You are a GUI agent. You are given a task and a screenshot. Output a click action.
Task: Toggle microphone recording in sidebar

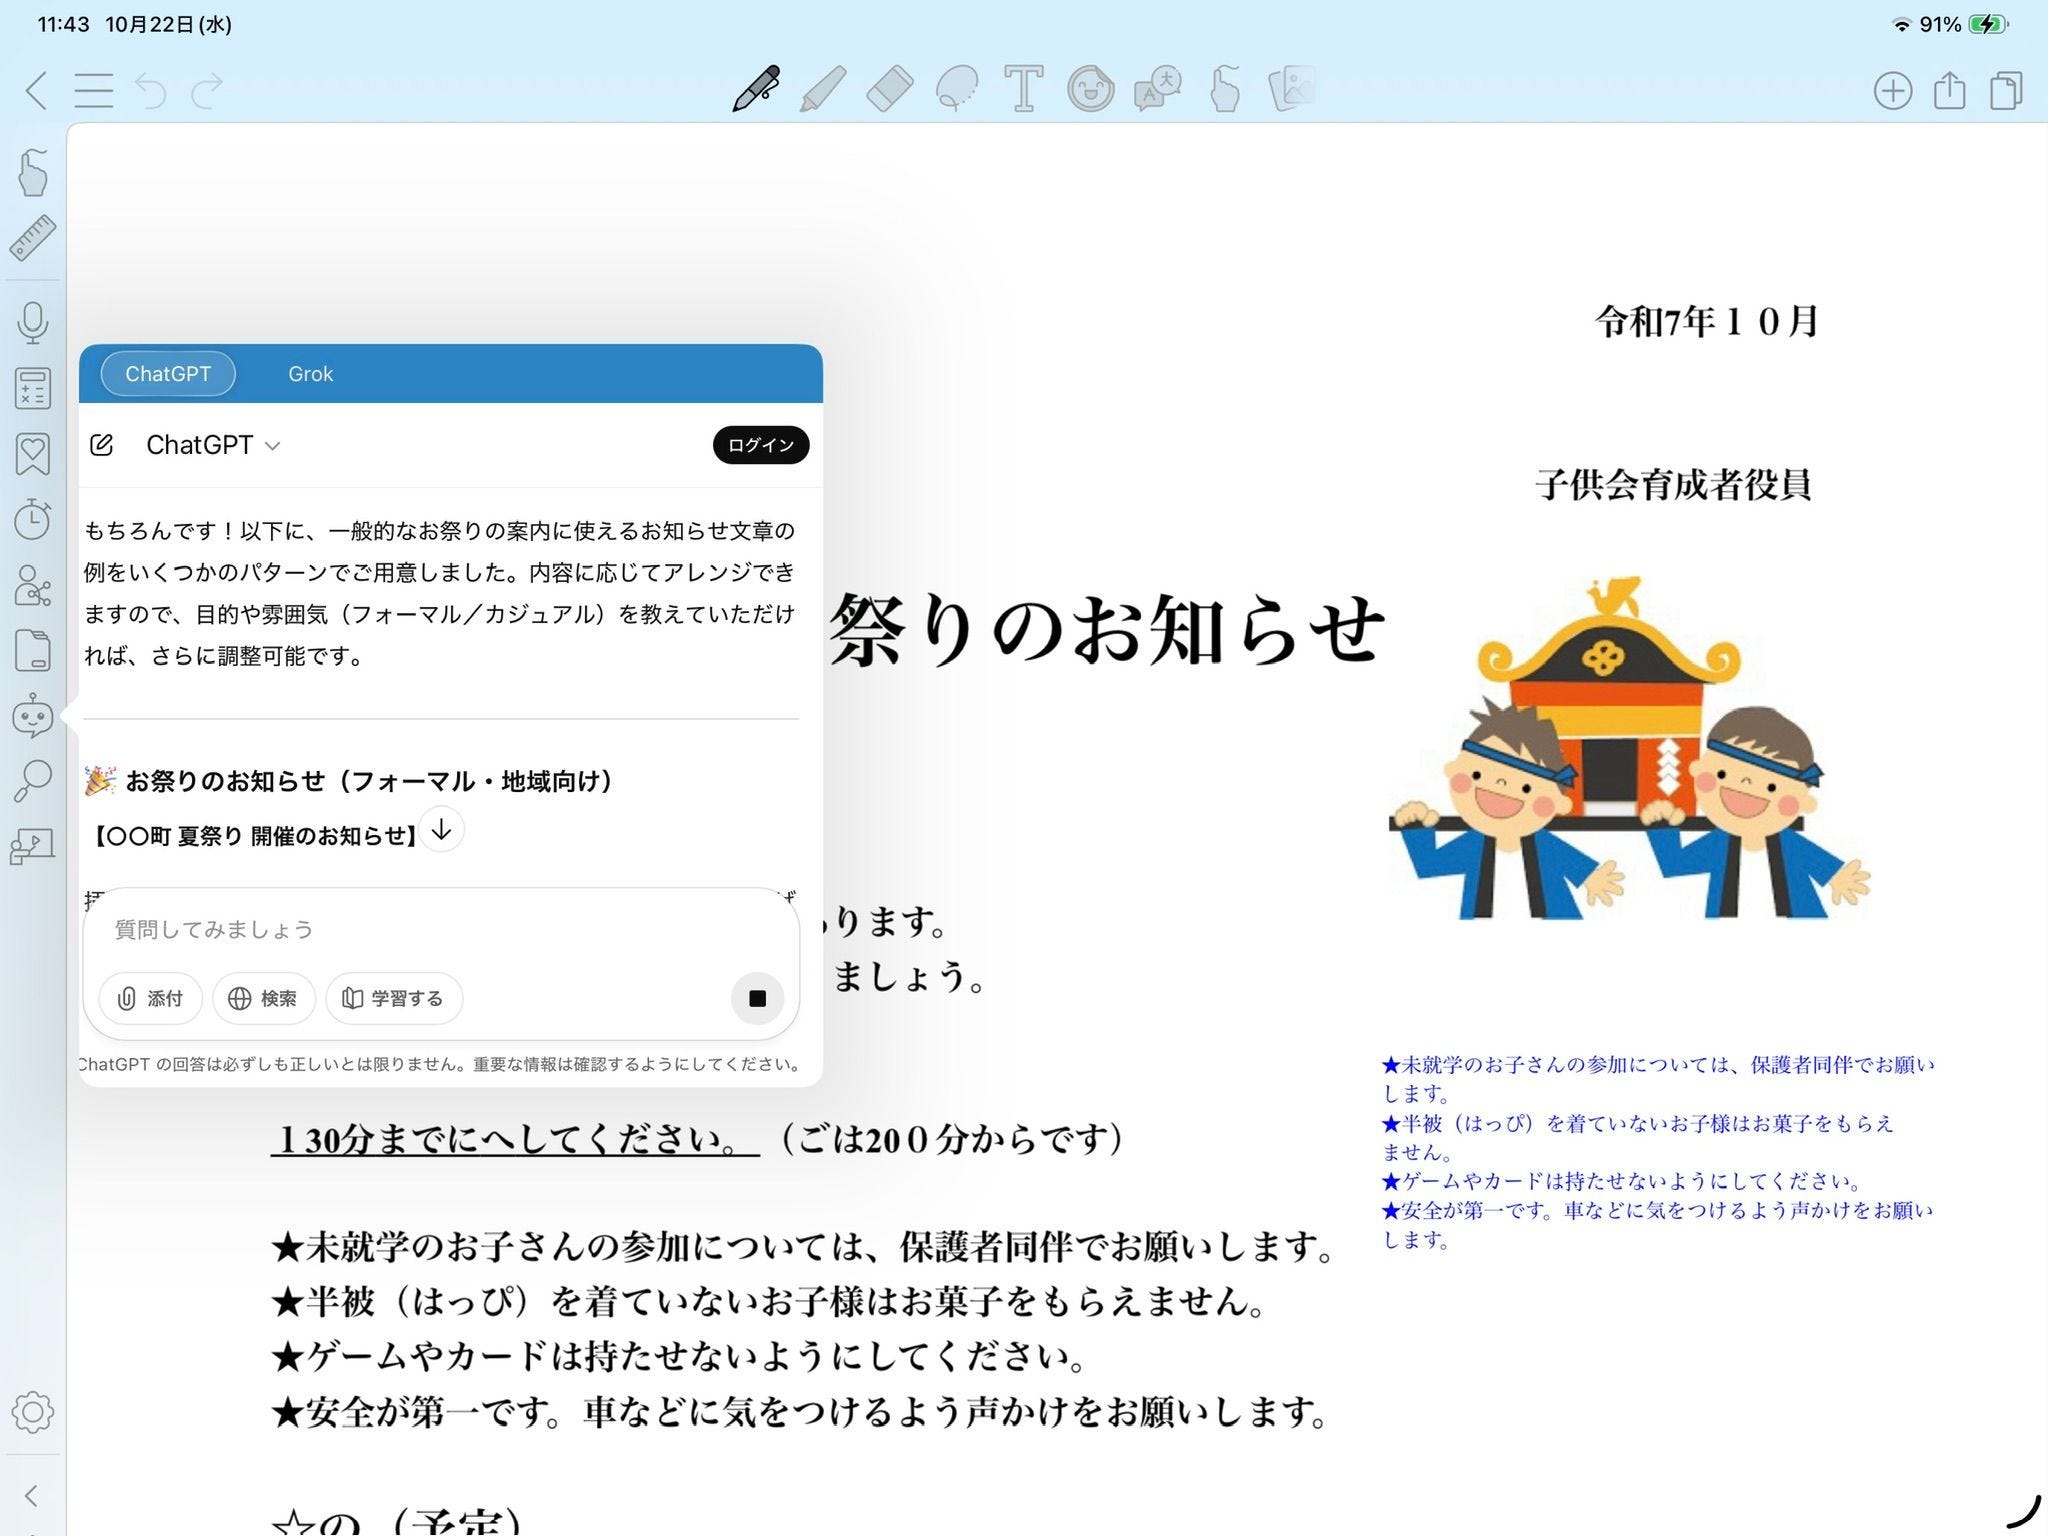[32, 323]
